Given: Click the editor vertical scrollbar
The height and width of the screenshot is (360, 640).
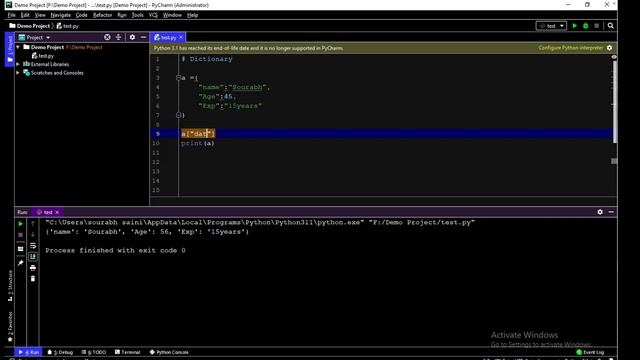Looking at the screenshot, I should click(x=614, y=102).
